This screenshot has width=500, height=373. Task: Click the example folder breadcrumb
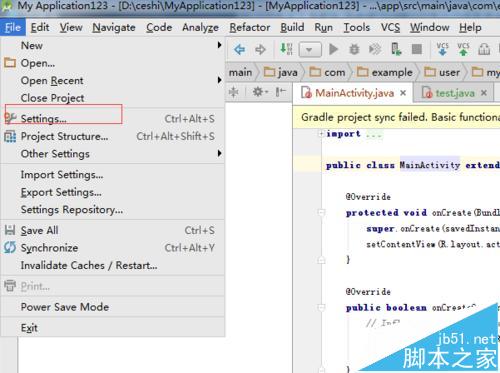click(x=385, y=72)
